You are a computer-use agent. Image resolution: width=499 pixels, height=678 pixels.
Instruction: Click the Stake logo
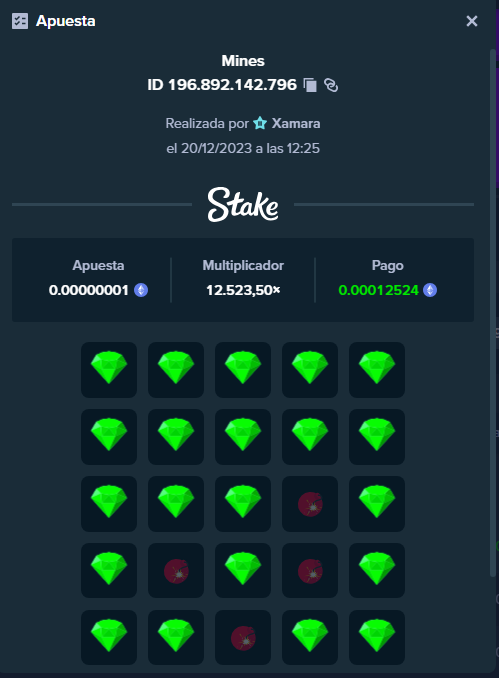pyautogui.click(x=243, y=205)
